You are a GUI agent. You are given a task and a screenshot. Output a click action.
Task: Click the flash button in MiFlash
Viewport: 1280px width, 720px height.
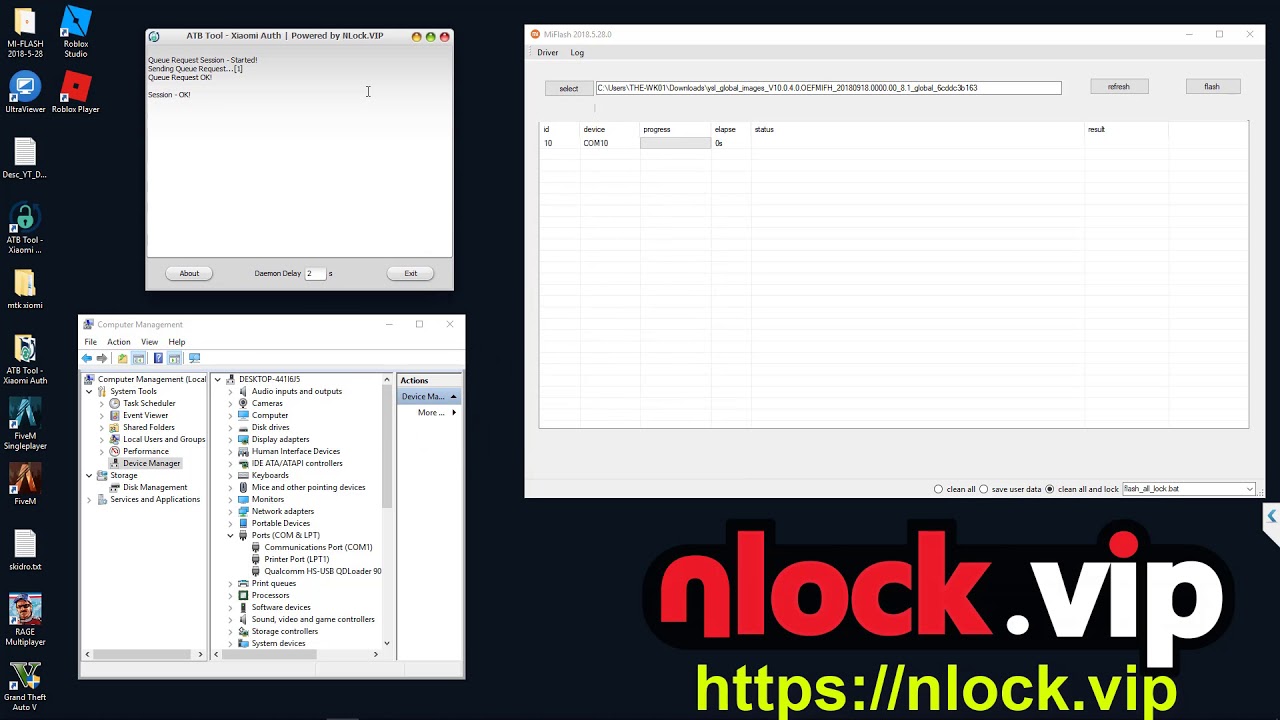point(1211,87)
